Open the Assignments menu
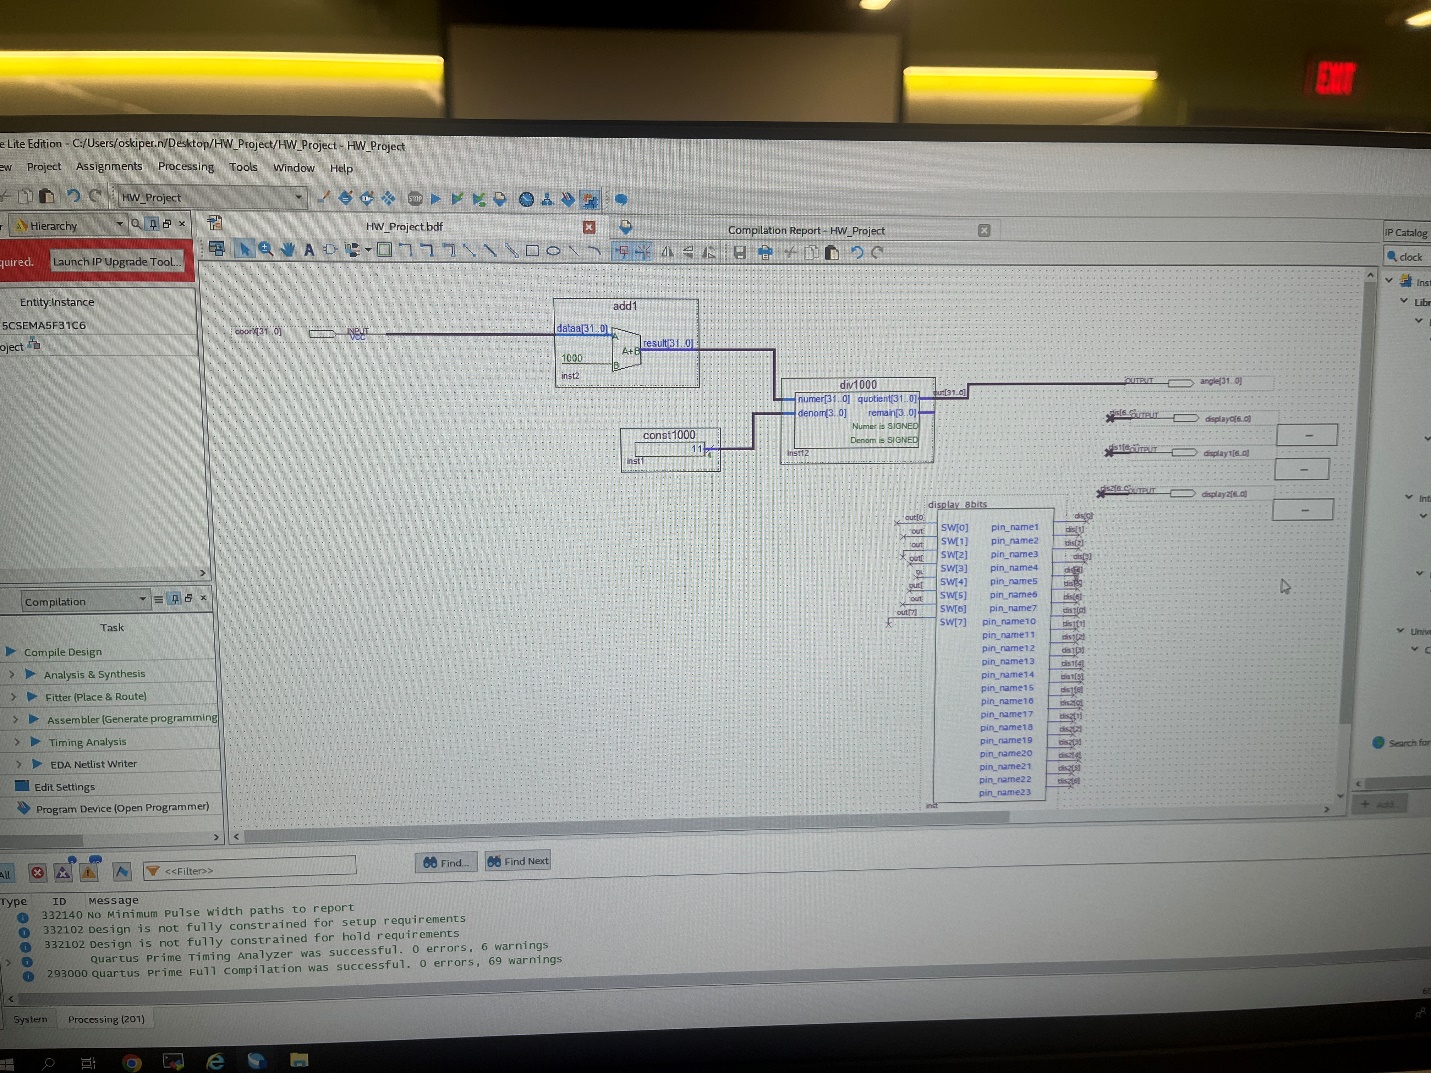The image size is (1431, 1073). point(109,166)
